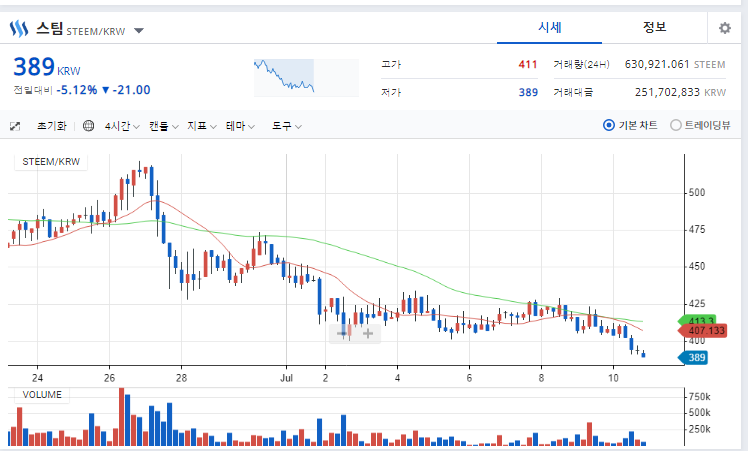Open the settings gear icon
Screen dimensions: 748x451
725,28
